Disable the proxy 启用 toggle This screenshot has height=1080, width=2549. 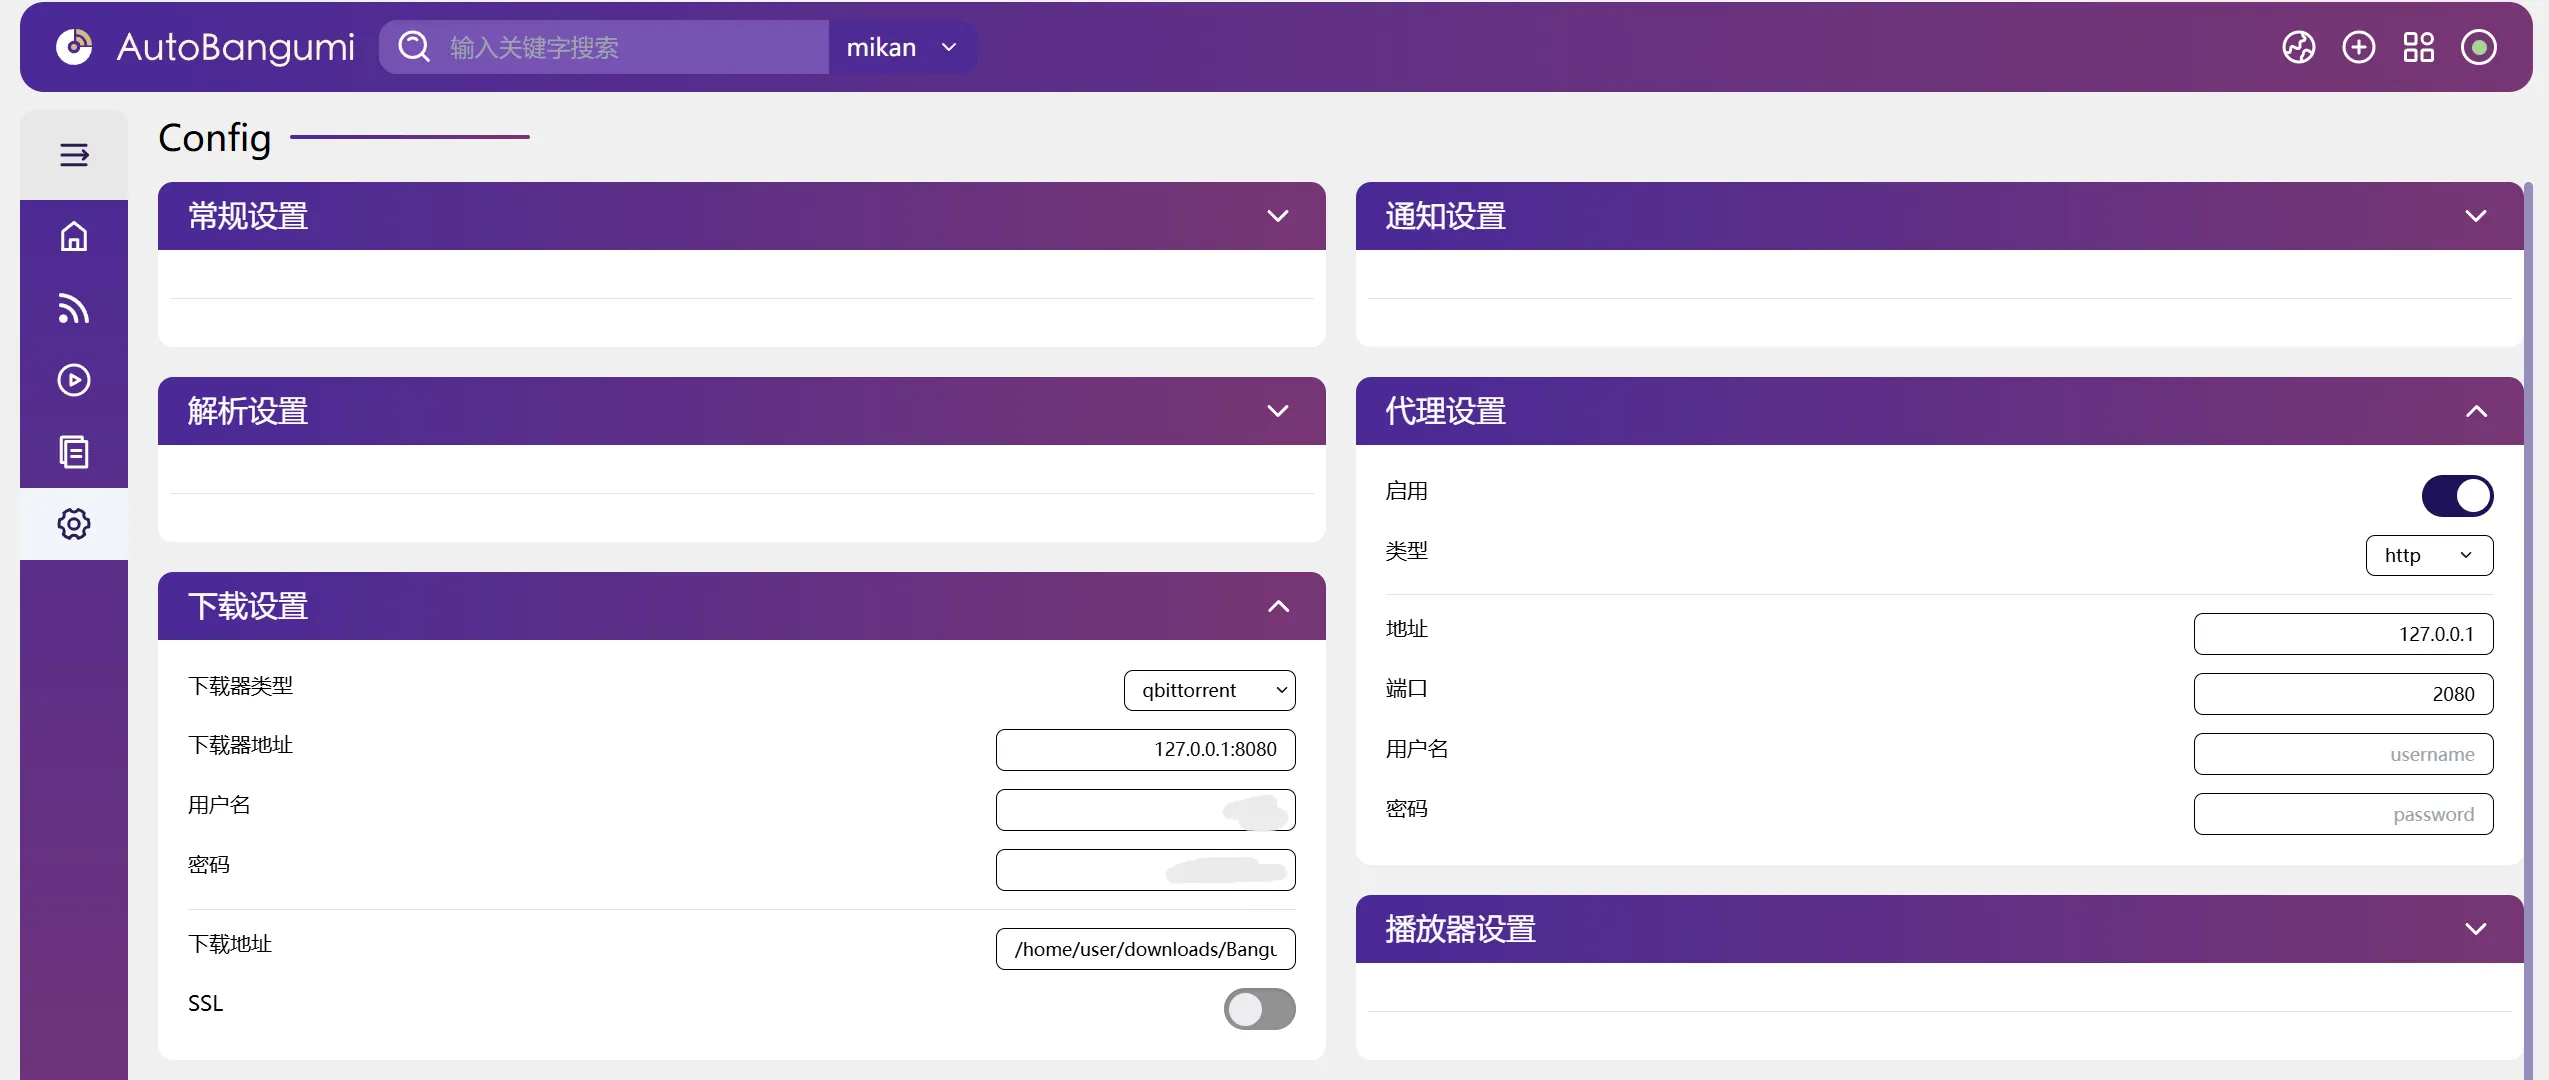tap(2457, 496)
